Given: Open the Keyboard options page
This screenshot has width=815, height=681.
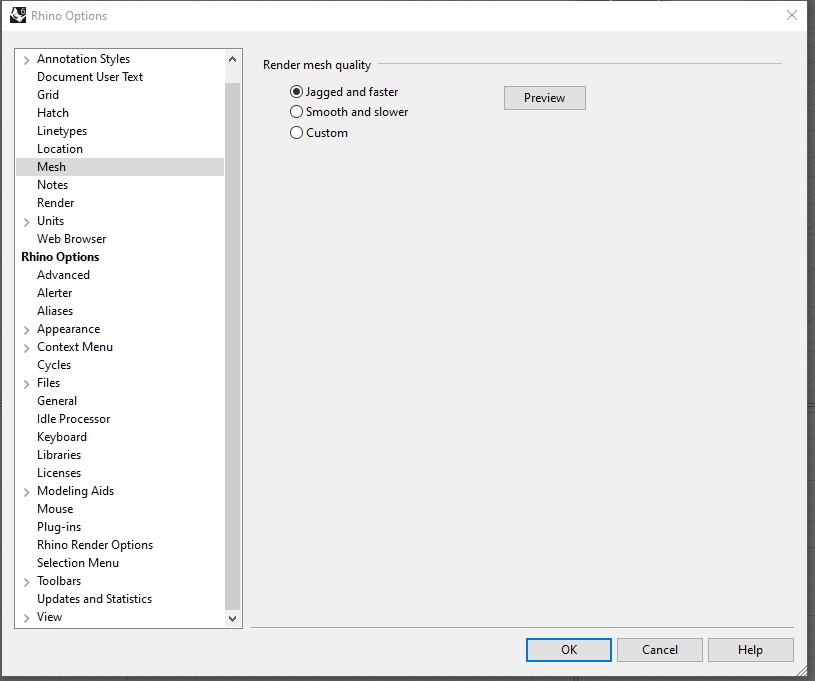Looking at the screenshot, I should pos(62,437).
